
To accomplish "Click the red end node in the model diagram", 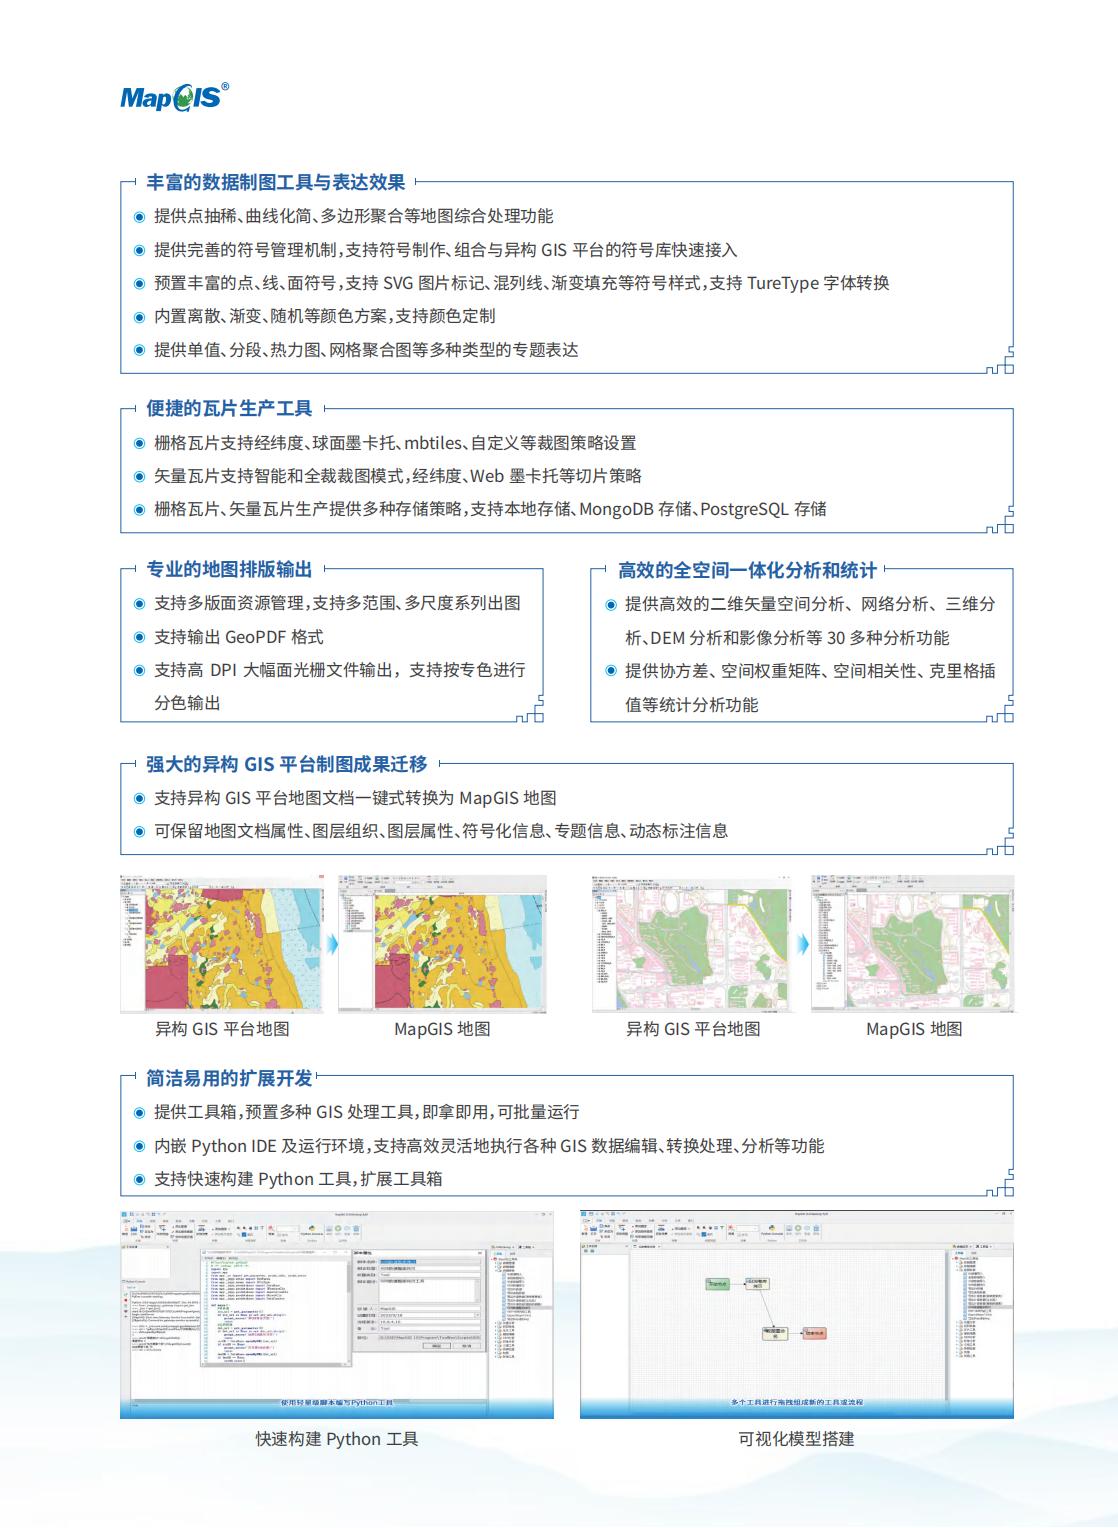I will coord(815,1333).
